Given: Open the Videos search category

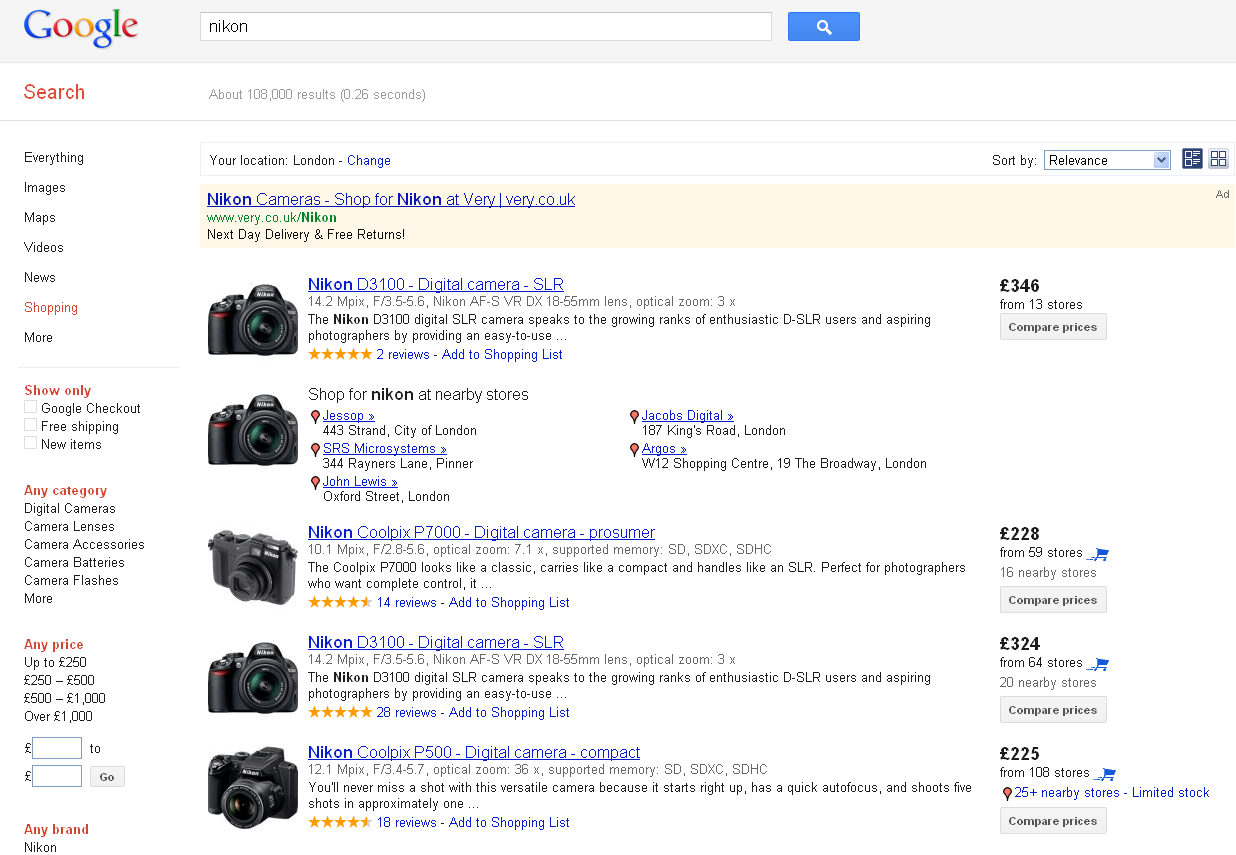Looking at the screenshot, I should point(44,247).
